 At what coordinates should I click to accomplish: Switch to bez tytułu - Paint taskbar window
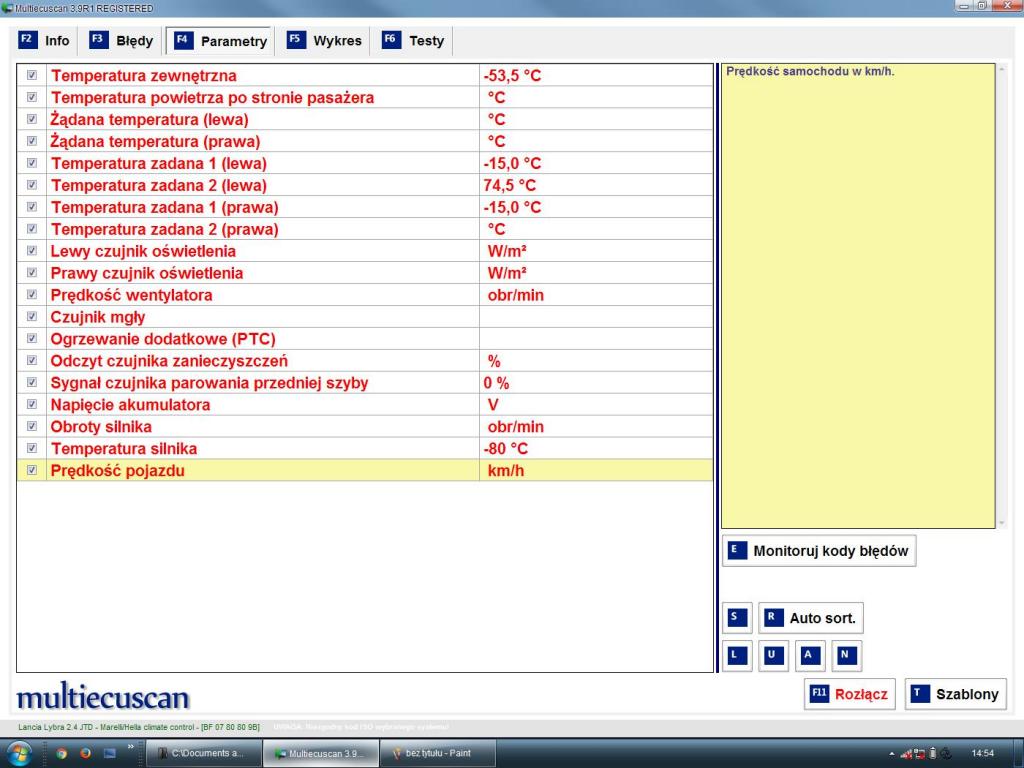(x=438, y=753)
